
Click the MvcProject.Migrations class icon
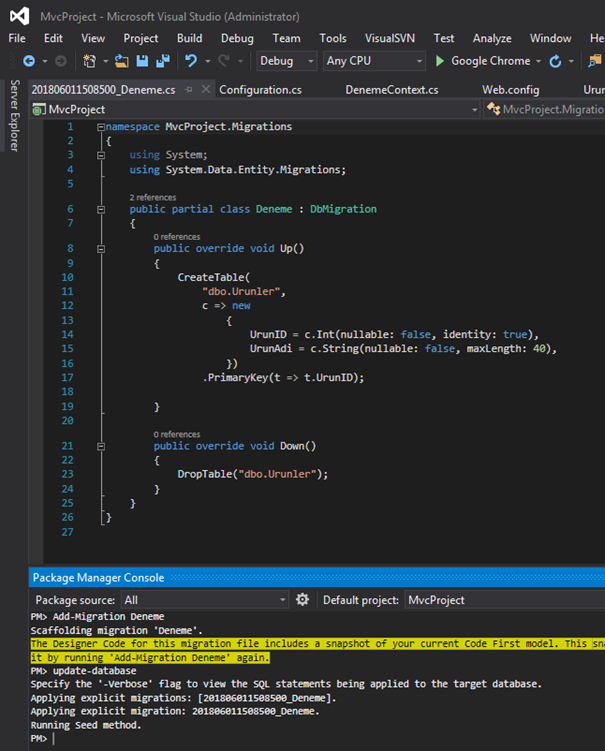[x=493, y=109]
